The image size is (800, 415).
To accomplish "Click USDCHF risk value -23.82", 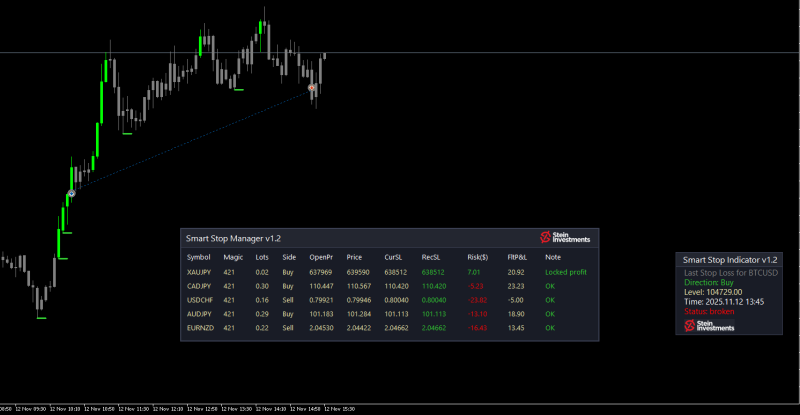I will click(x=477, y=300).
